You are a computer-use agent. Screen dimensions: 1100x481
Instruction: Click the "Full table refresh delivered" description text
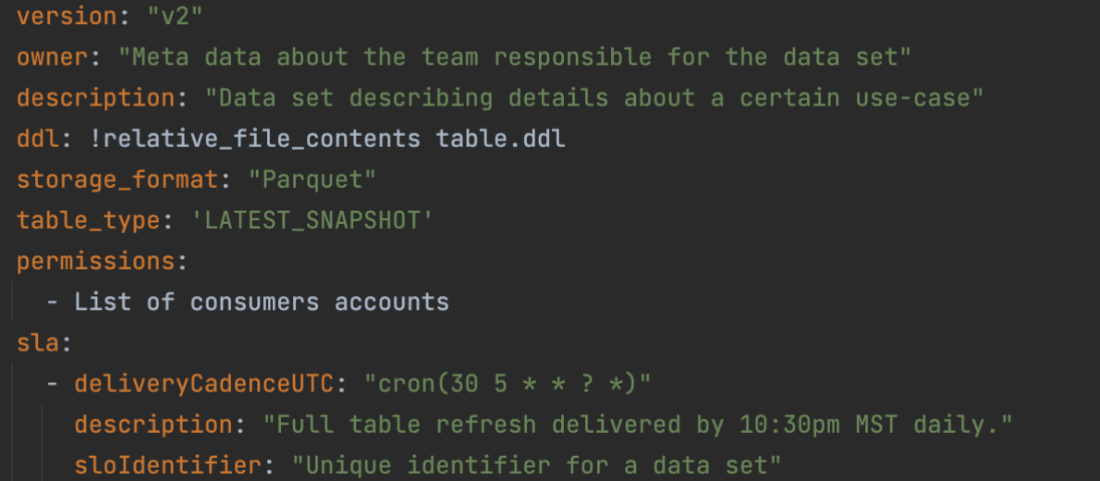638,424
